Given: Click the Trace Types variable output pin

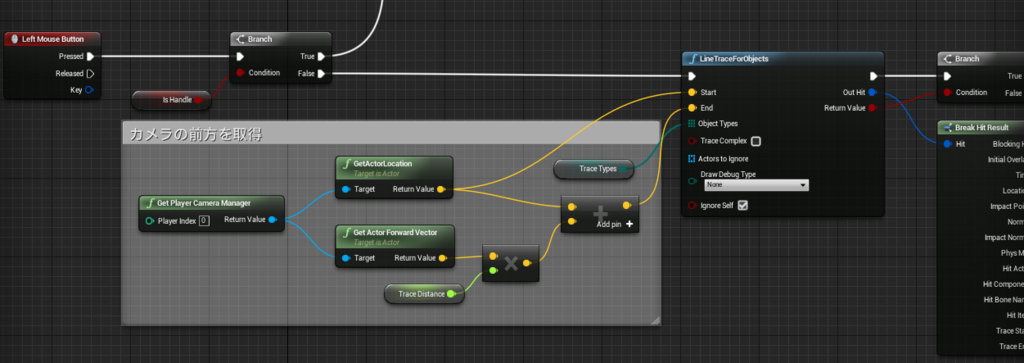Looking at the screenshot, I should [x=622, y=168].
